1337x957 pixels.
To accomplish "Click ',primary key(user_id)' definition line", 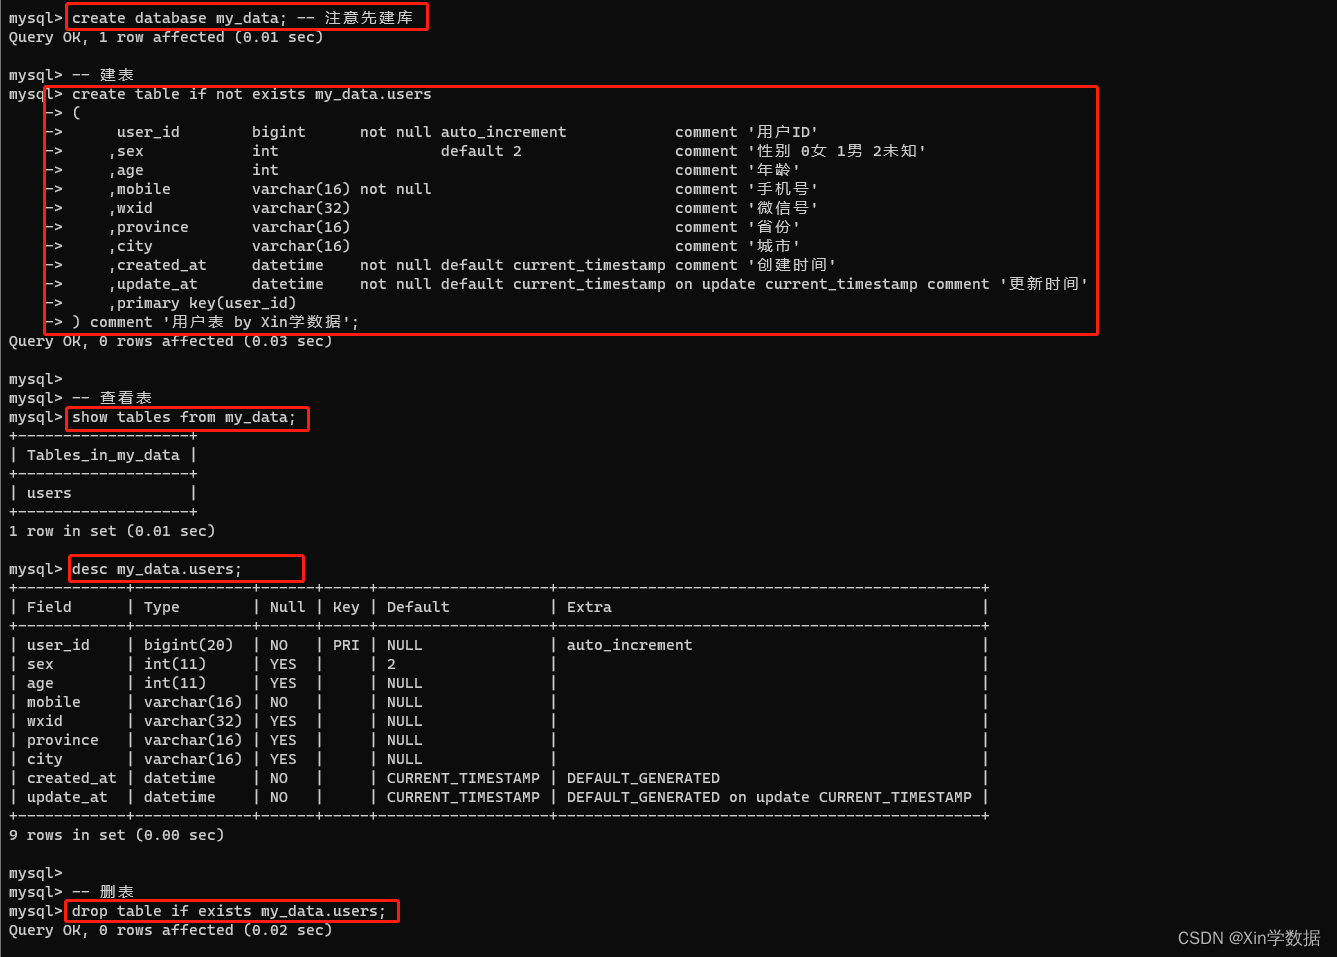I will point(202,303).
